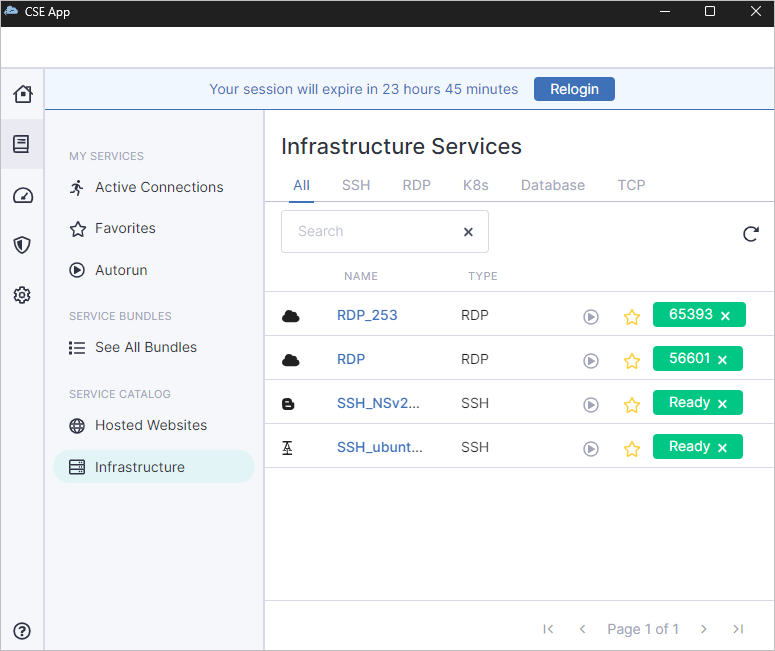Open the dashboard gauge icon in sidebar
Viewport: 775px width, 651px height.
22,195
